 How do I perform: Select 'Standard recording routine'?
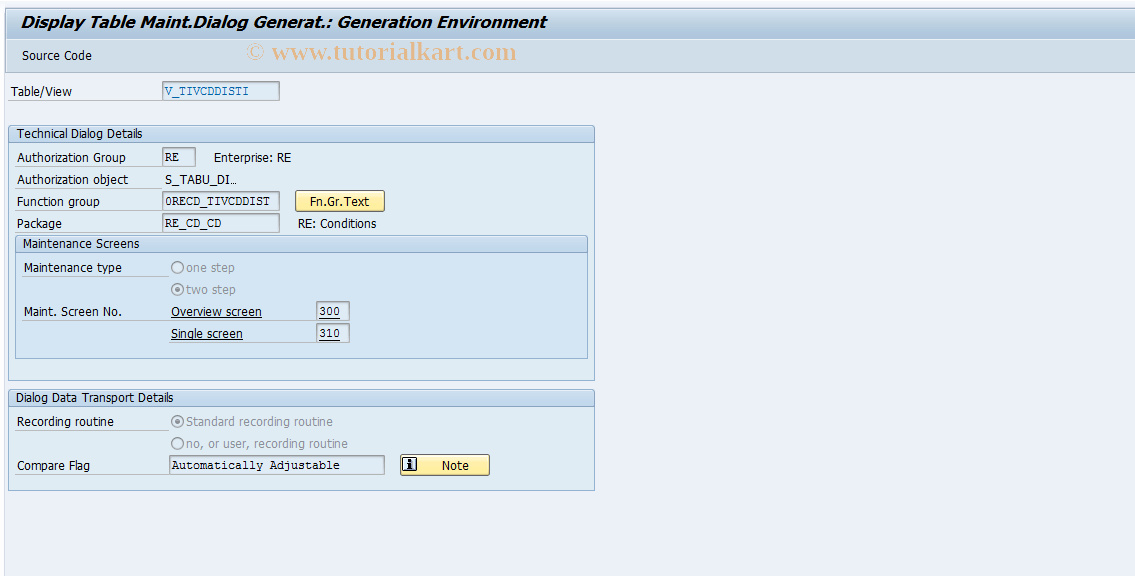pos(177,421)
